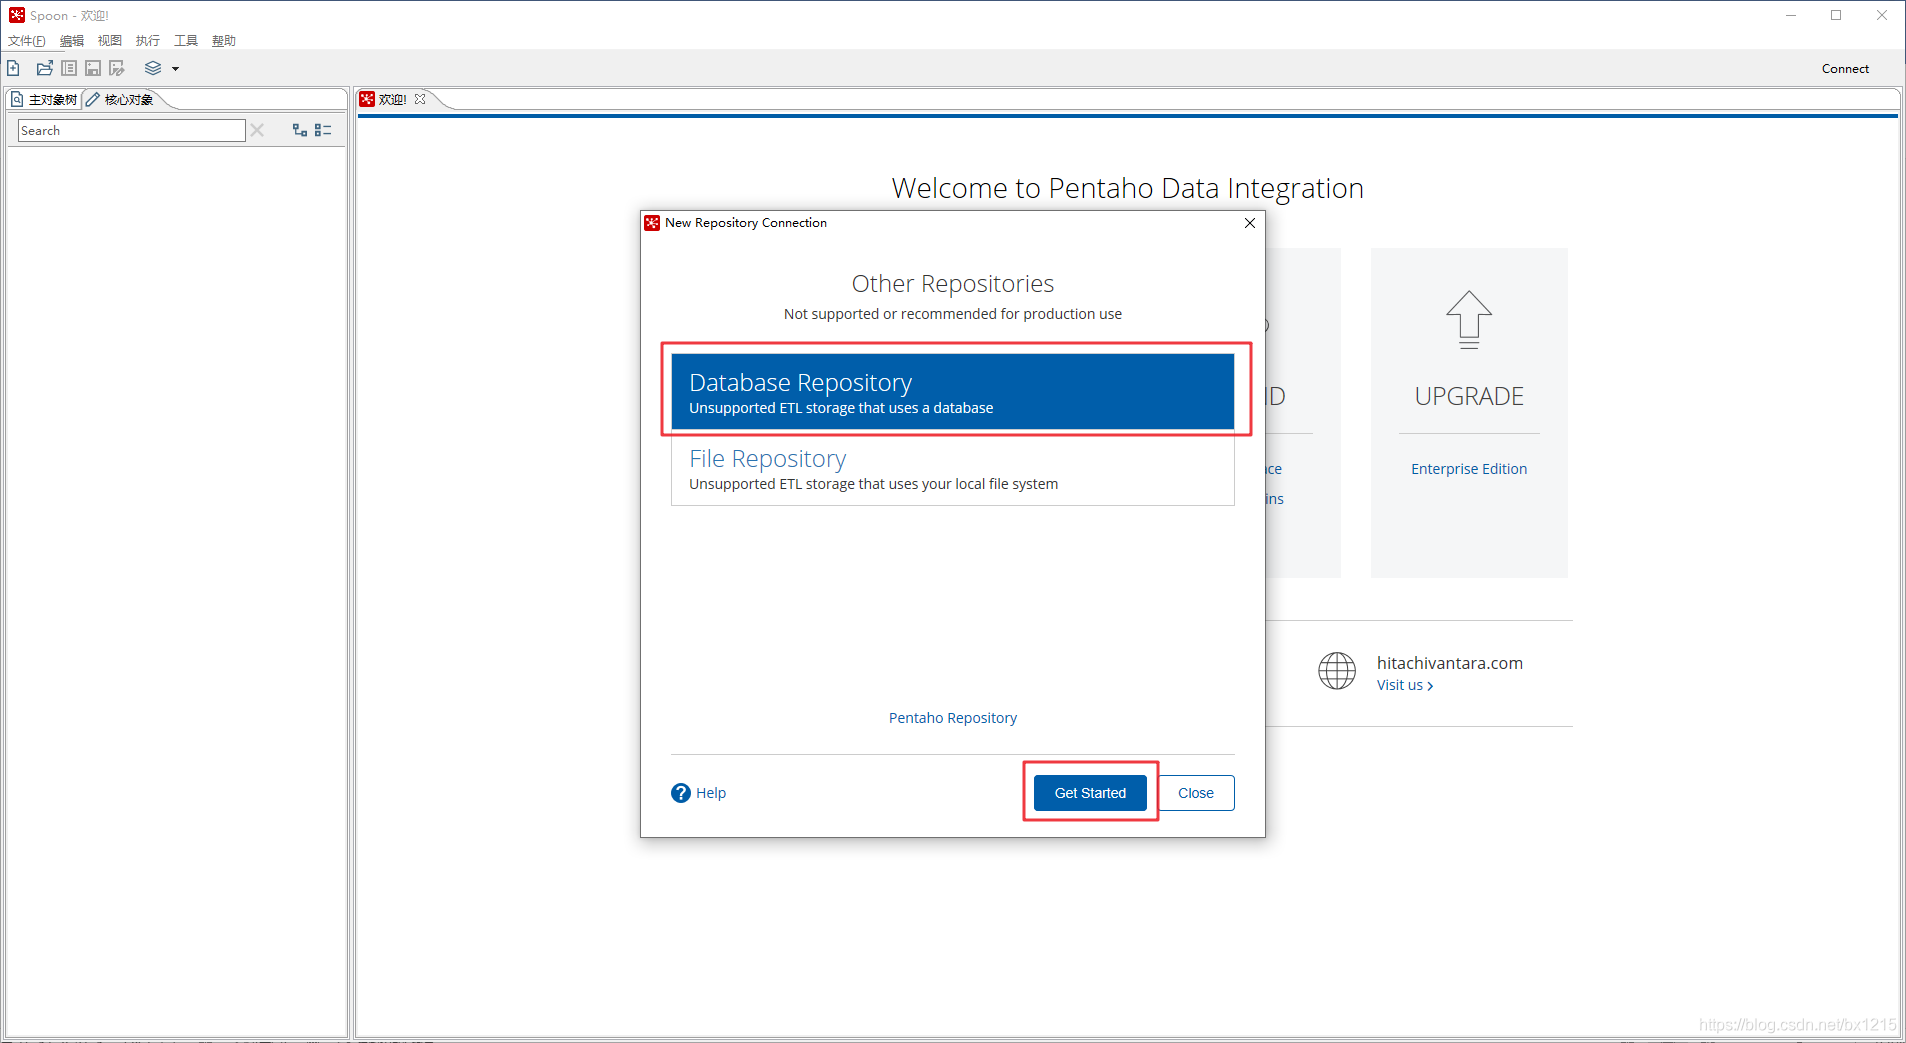Open the 文件 menu
Viewport: 1906px width, 1043px height.
pyautogui.click(x=27, y=41)
